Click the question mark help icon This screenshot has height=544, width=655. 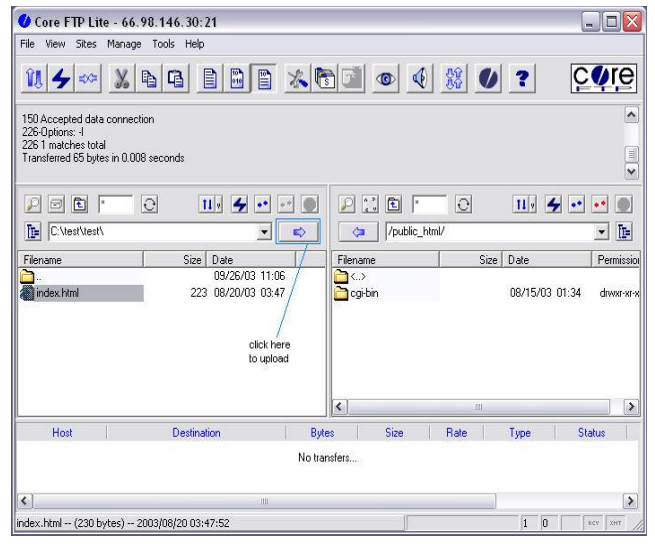click(x=522, y=78)
